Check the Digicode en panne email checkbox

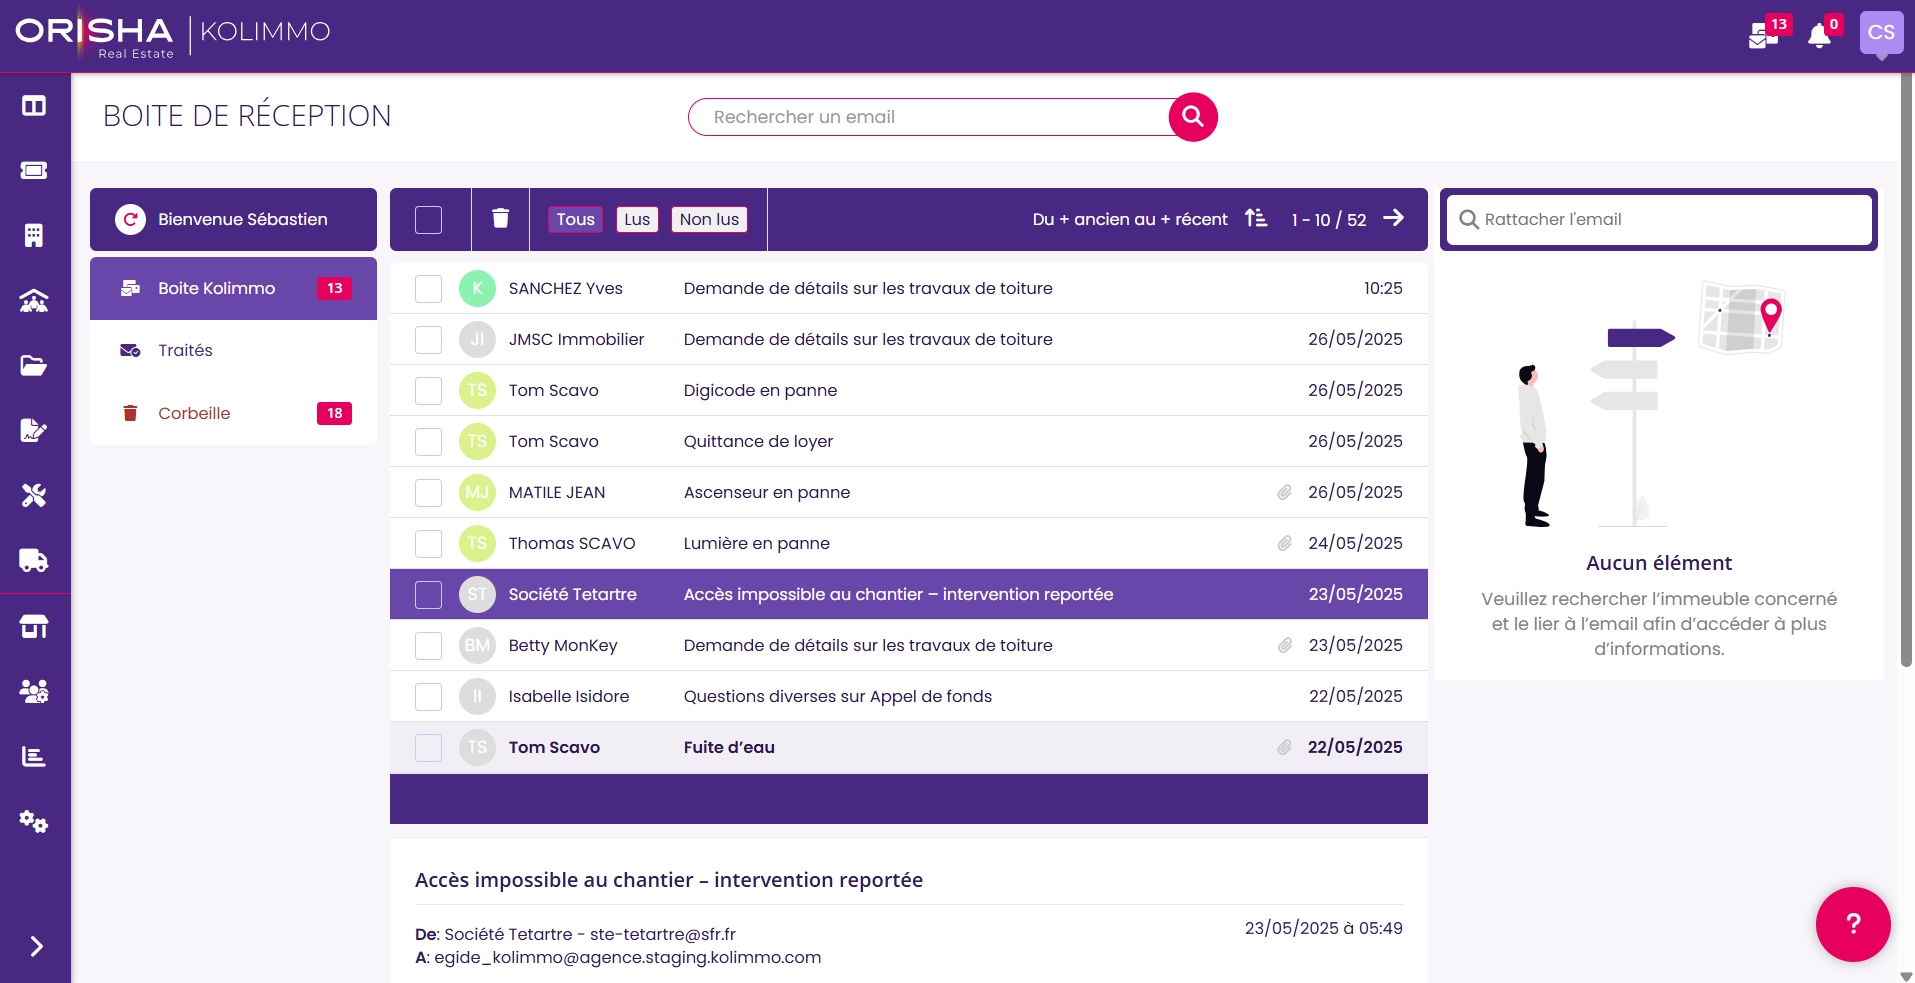pos(428,390)
